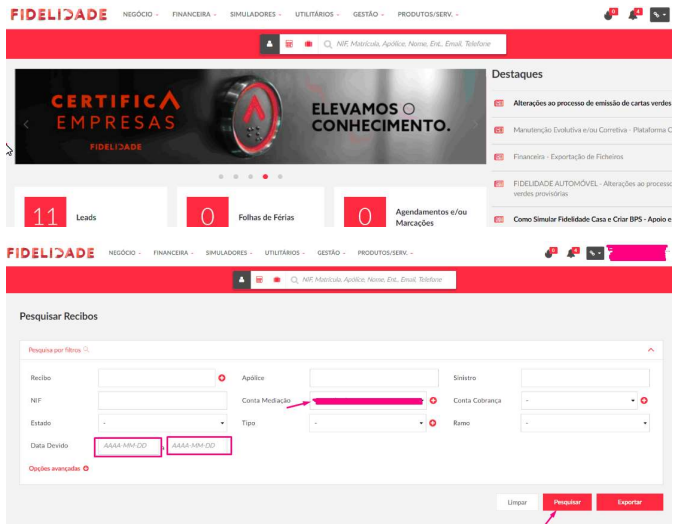
Task: Open the user tools dropdown on the home page
Action: click(x=659, y=15)
